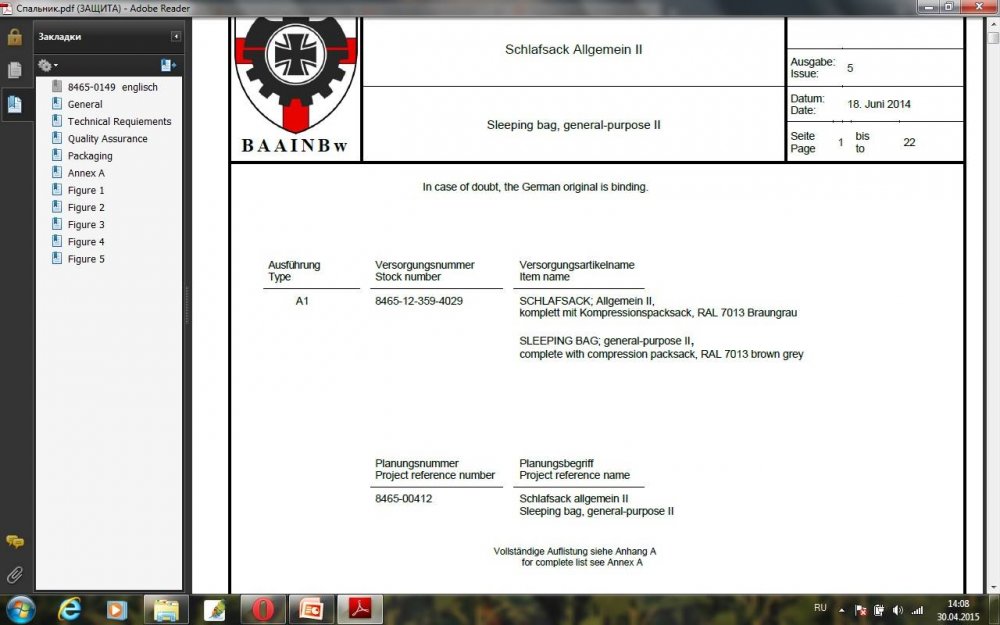Click the Adobe Reader title bar PDF icon
1000x625 pixels.
(6, 8)
